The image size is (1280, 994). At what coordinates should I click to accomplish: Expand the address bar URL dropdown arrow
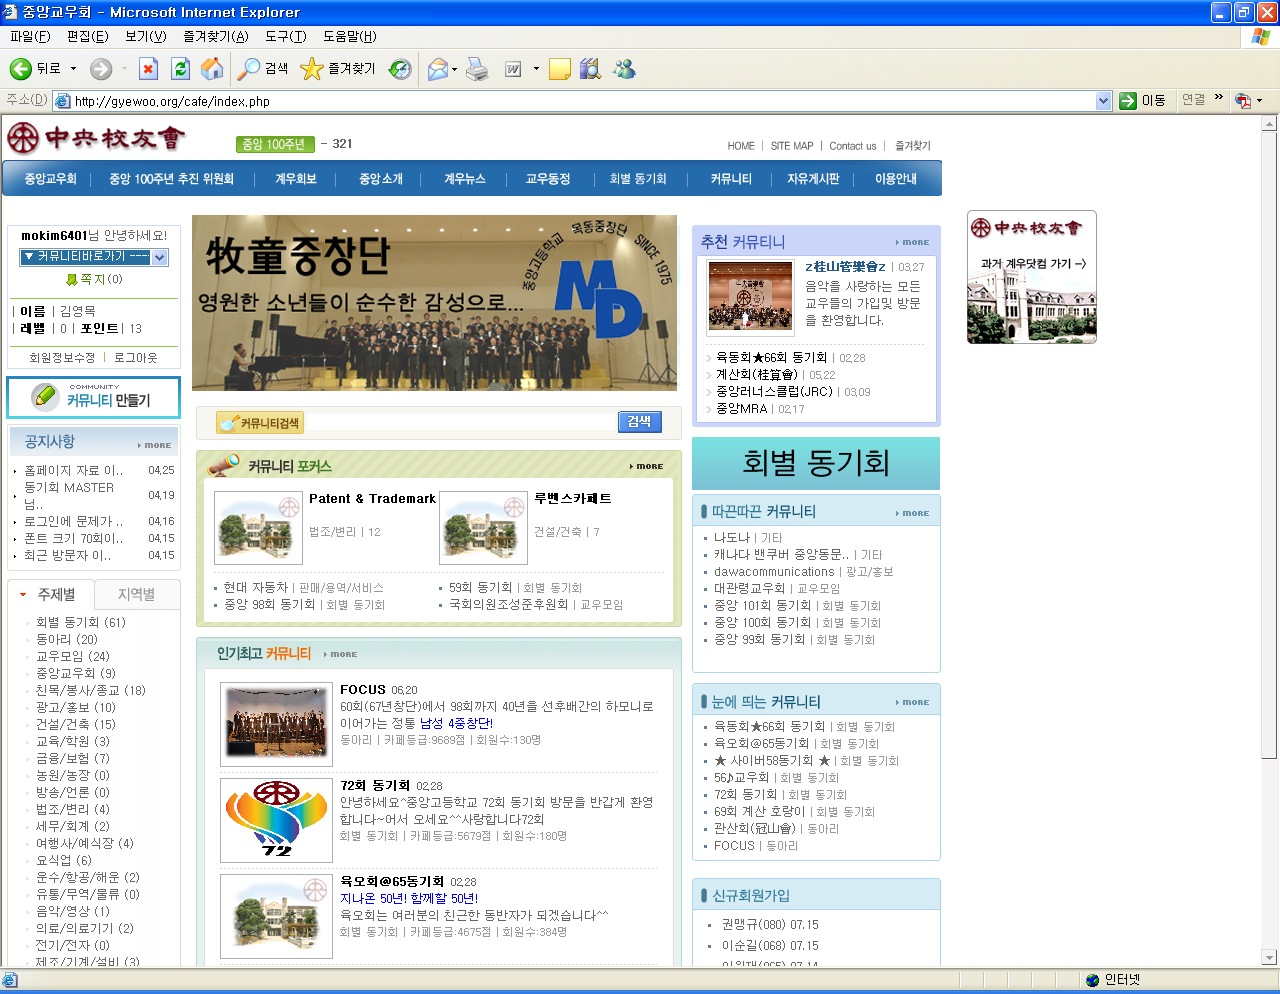coord(1103,101)
